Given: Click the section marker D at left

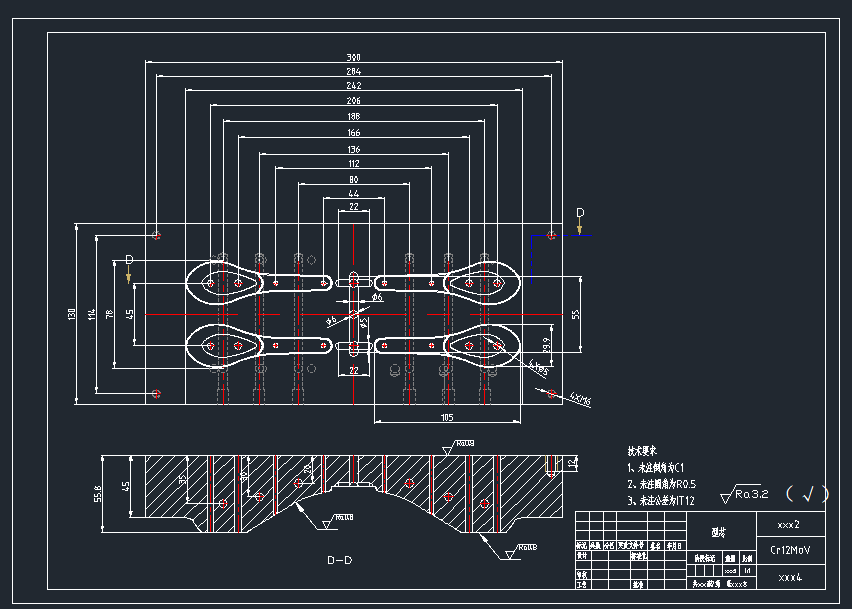Looking at the screenshot, I should point(129,260).
